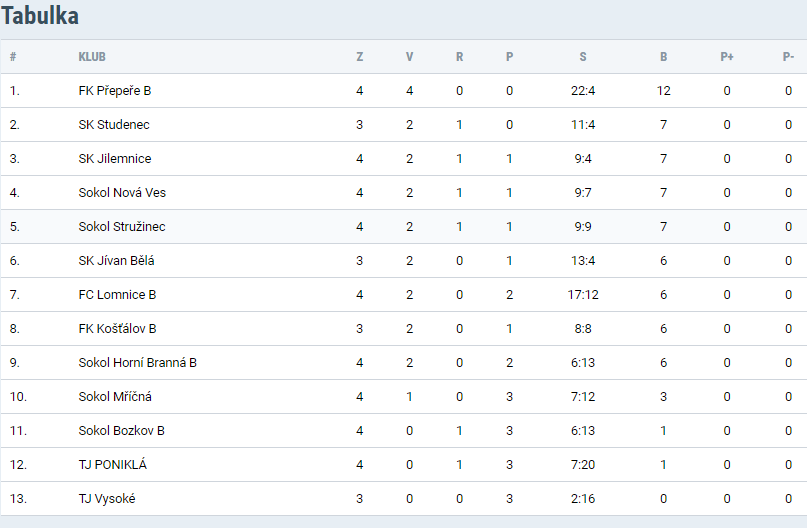Image resolution: width=807 pixels, height=528 pixels.
Task: Open Sokol Nová Ves club page
Action: pos(115,193)
